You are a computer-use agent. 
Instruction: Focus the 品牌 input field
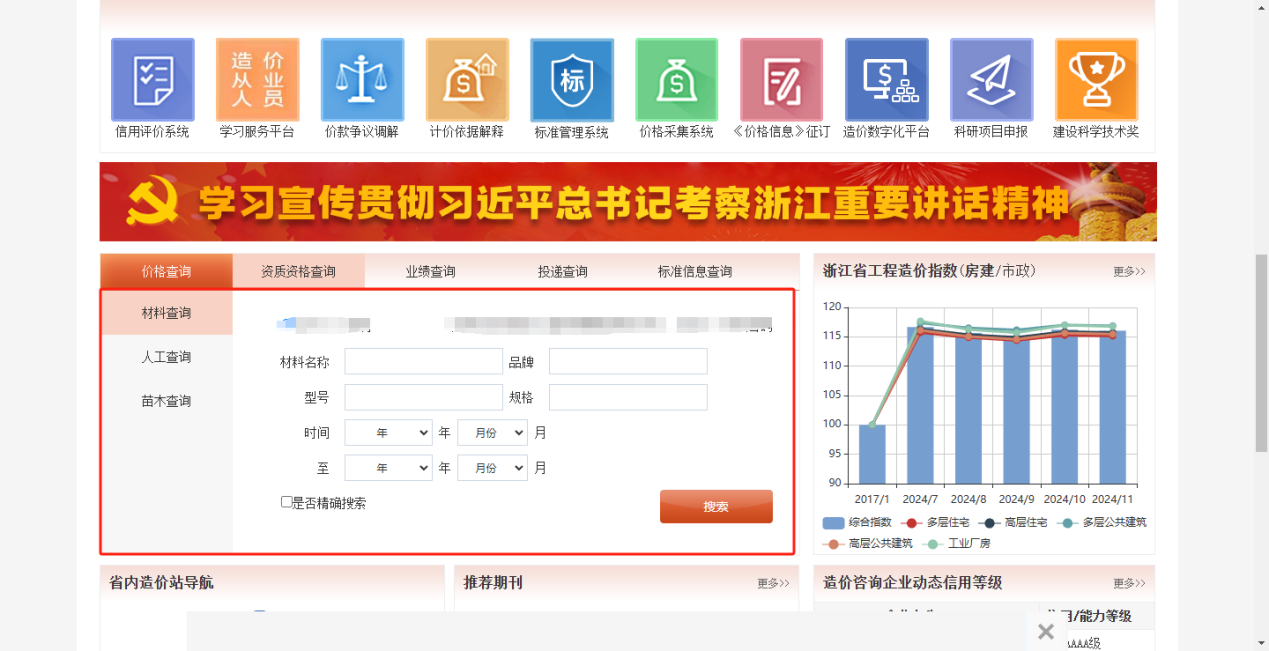[x=628, y=361]
